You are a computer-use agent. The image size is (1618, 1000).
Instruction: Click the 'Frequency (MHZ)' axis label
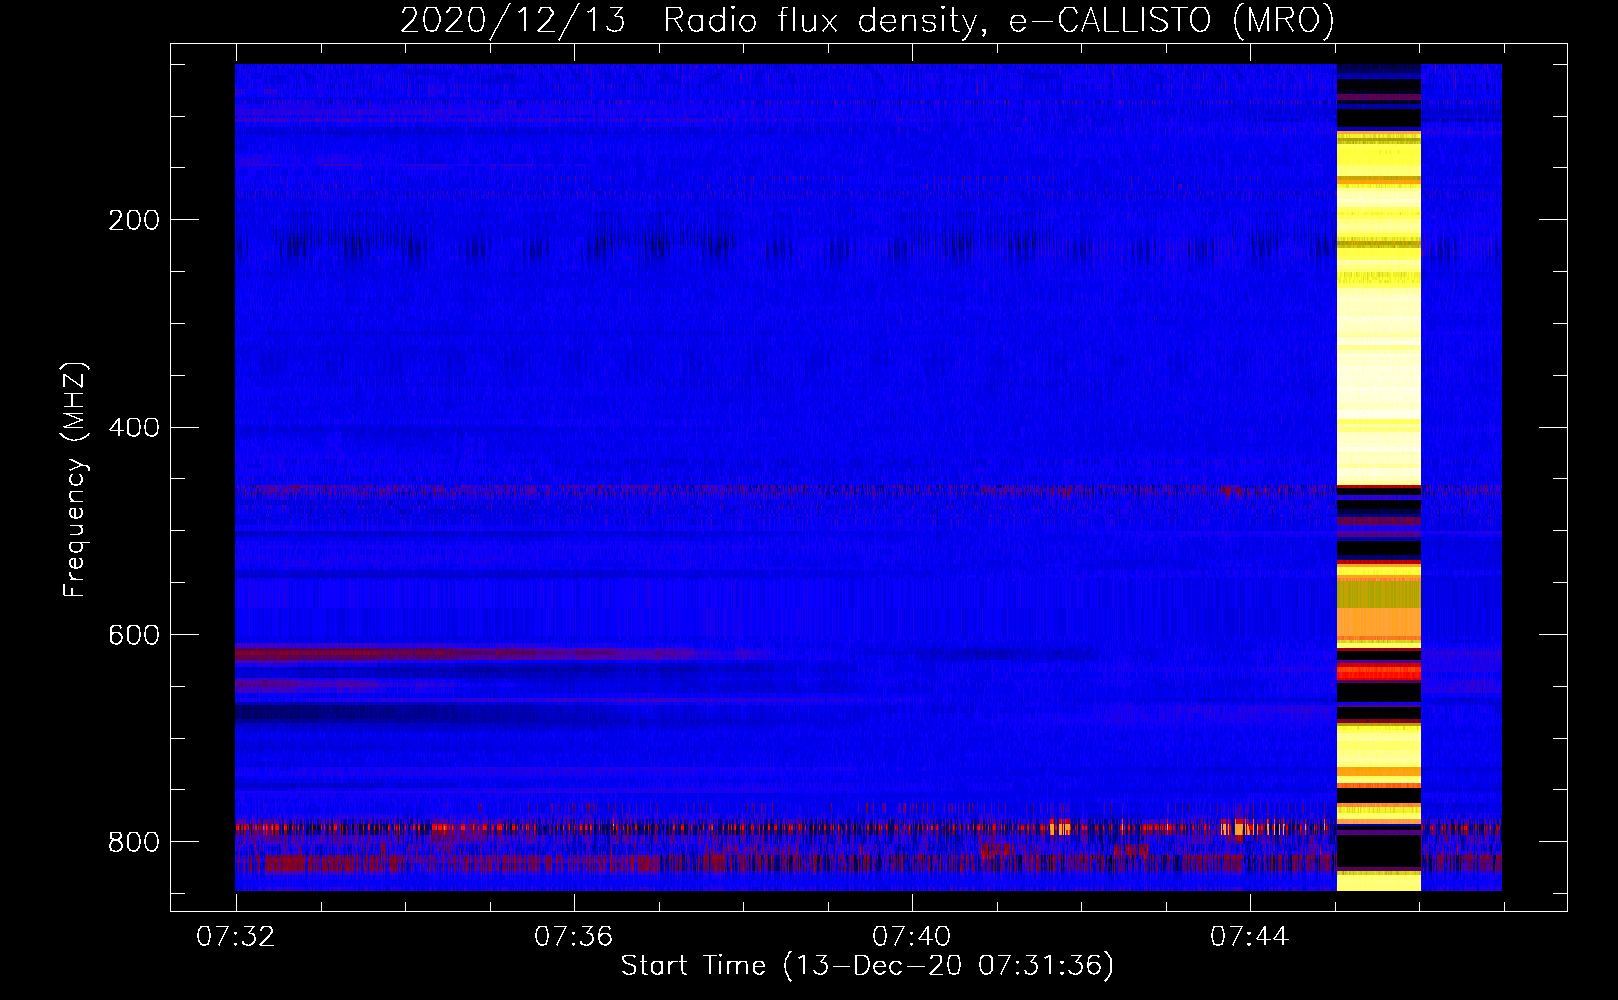[x=75, y=480]
